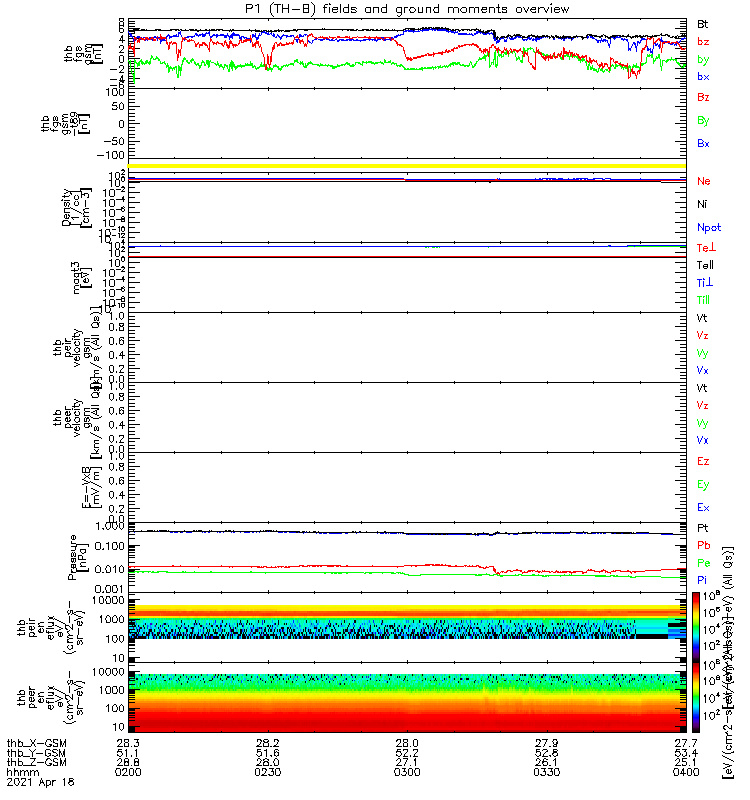Viewport: 750px width, 800px height.
Task: Click the date label "2021 Apr 18"
Action: tap(40, 782)
